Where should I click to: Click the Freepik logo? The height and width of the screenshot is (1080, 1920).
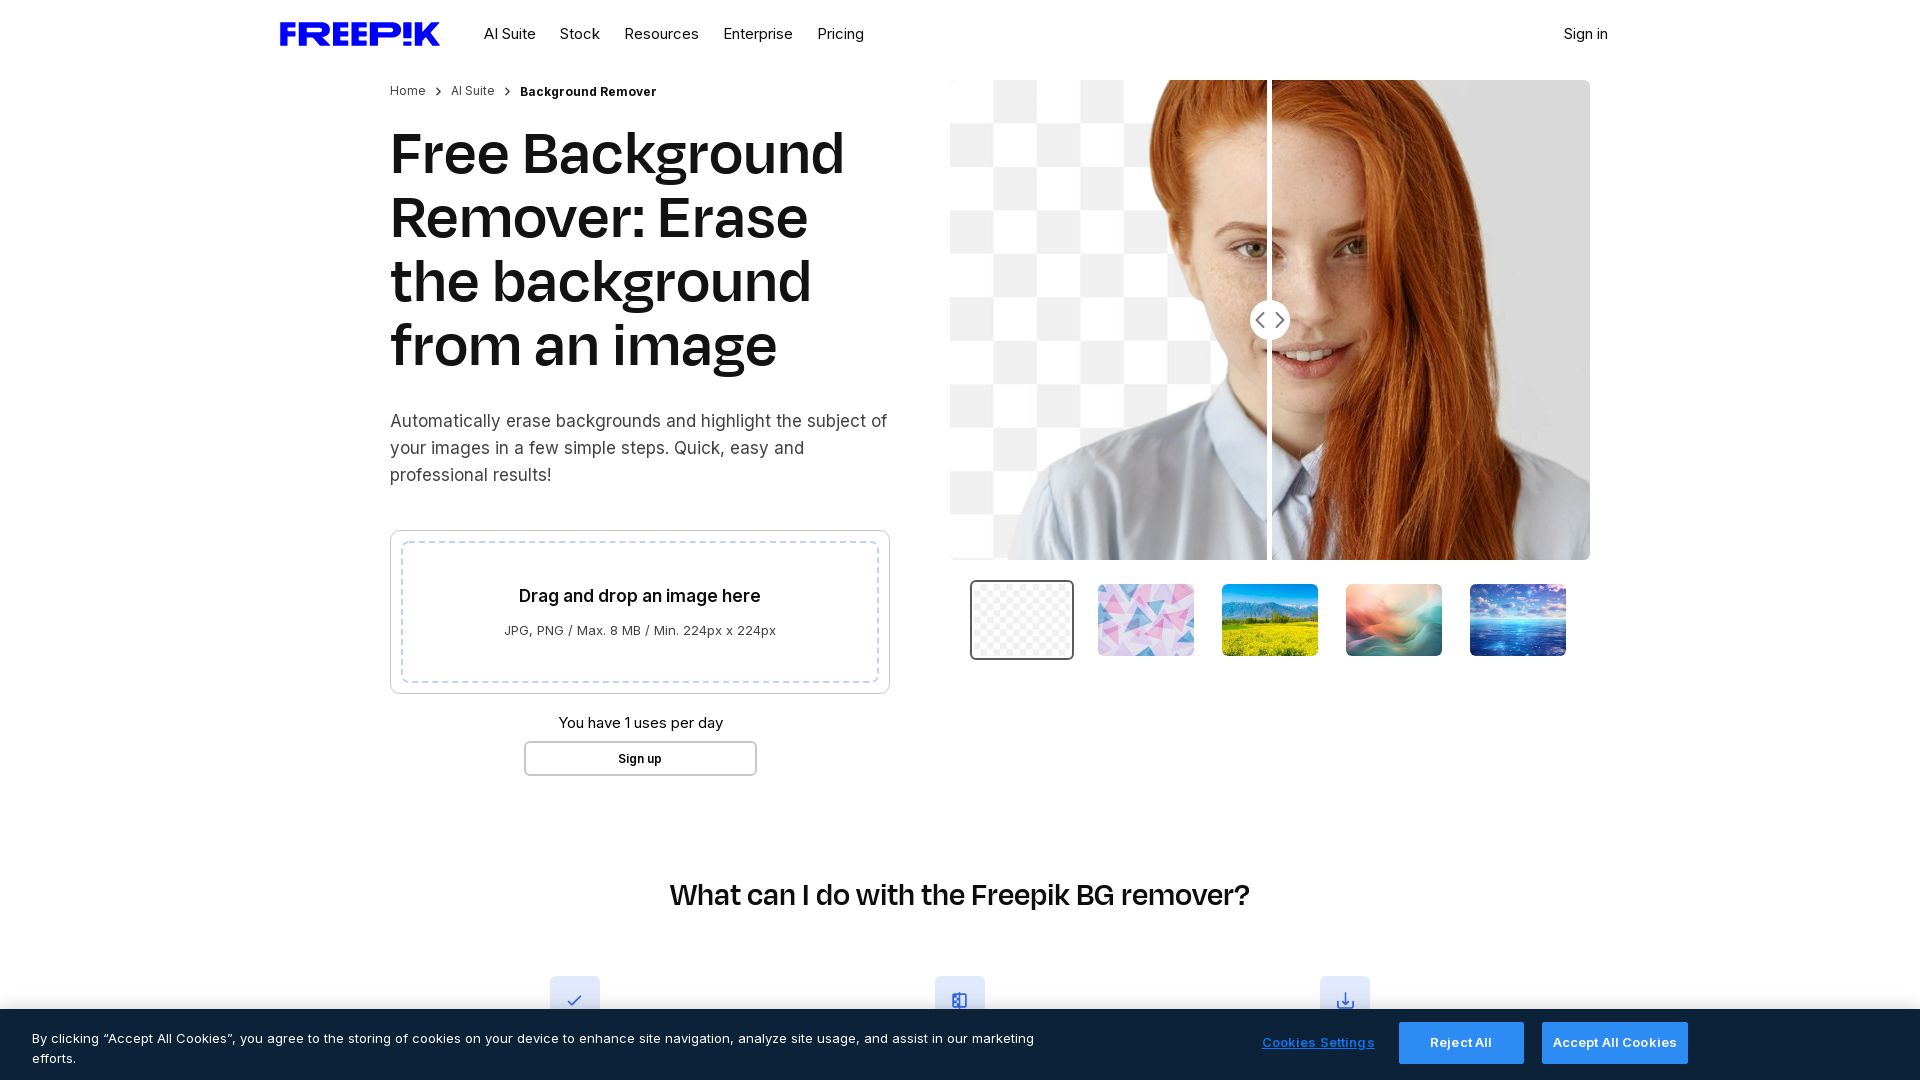[359, 33]
